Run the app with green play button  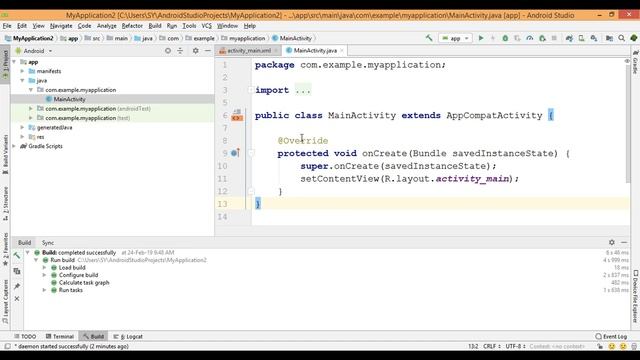[481, 38]
